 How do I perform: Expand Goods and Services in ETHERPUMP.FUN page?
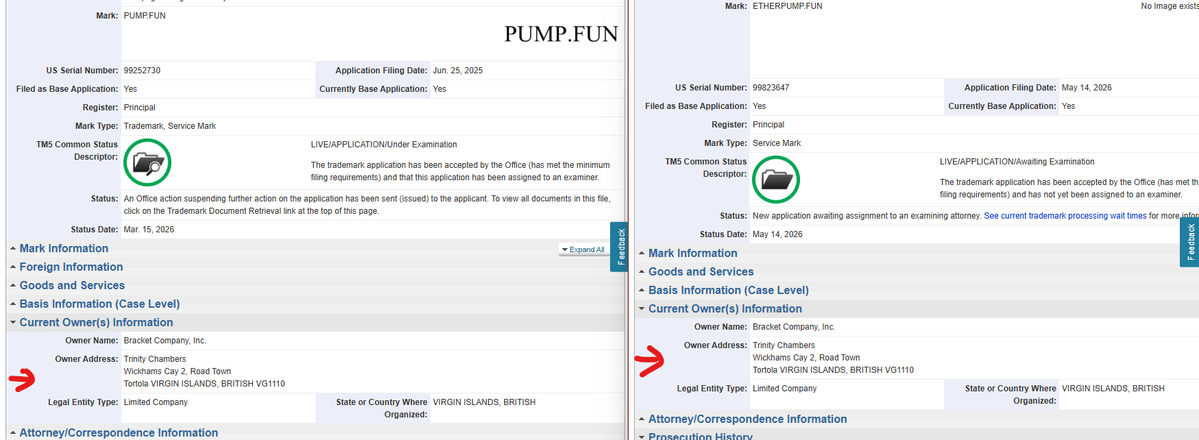(701, 272)
